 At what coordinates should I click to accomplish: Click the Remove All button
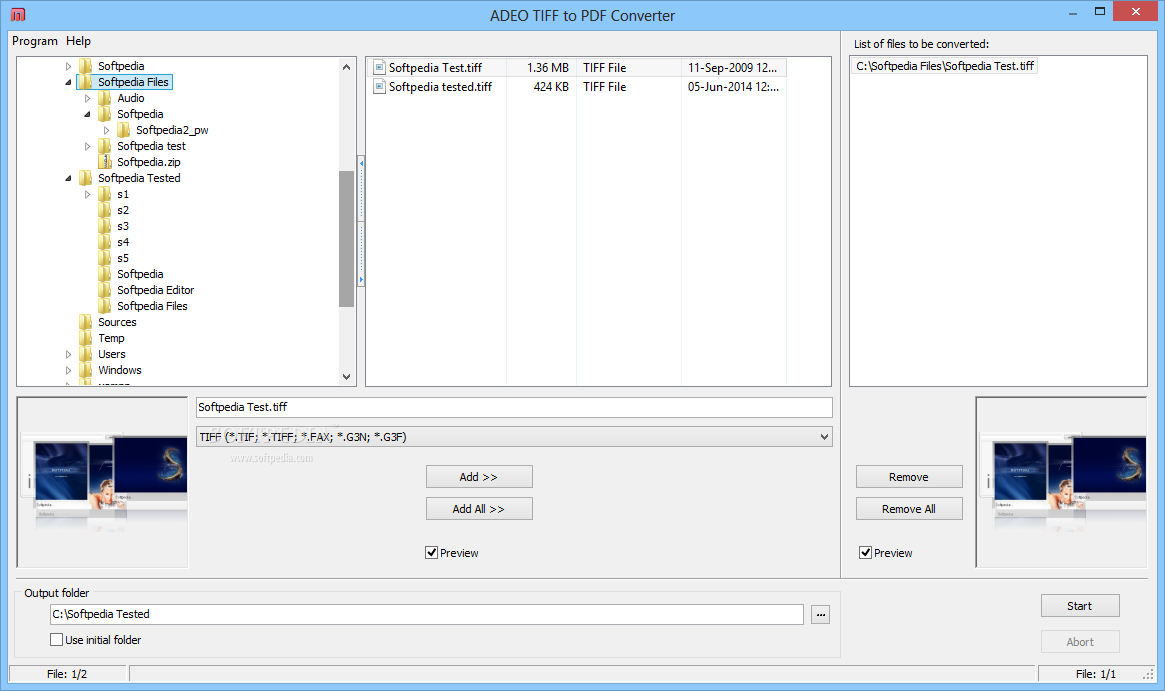(x=909, y=509)
